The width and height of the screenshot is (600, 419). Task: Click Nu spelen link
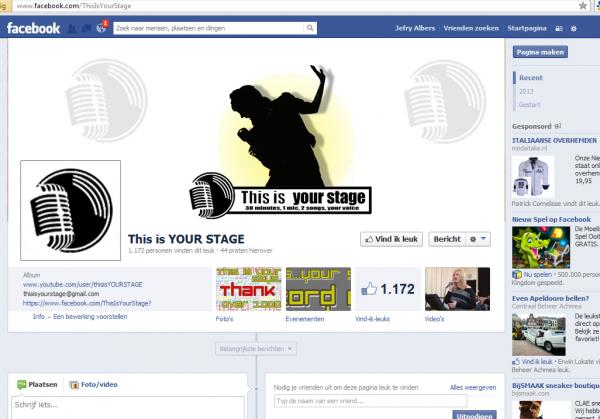coord(538,275)
